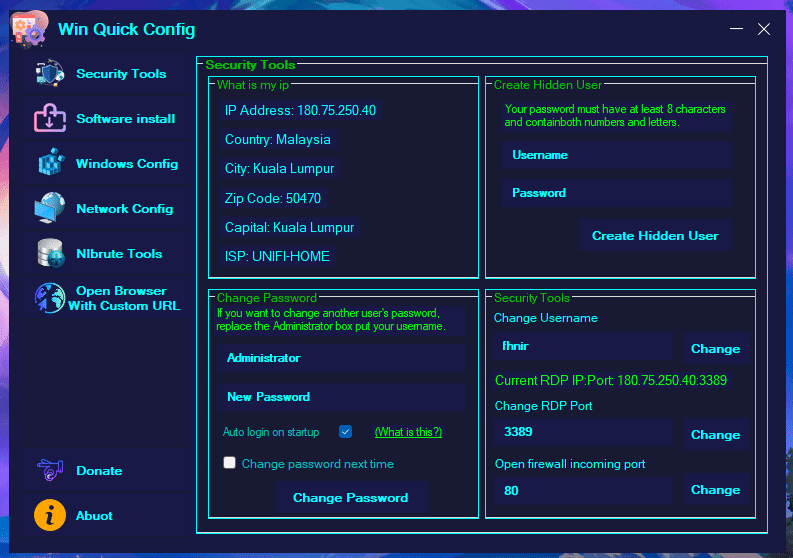Click the Security Tools shield icon
Viewport: 793px width, 558px height.
coord(50,73)
